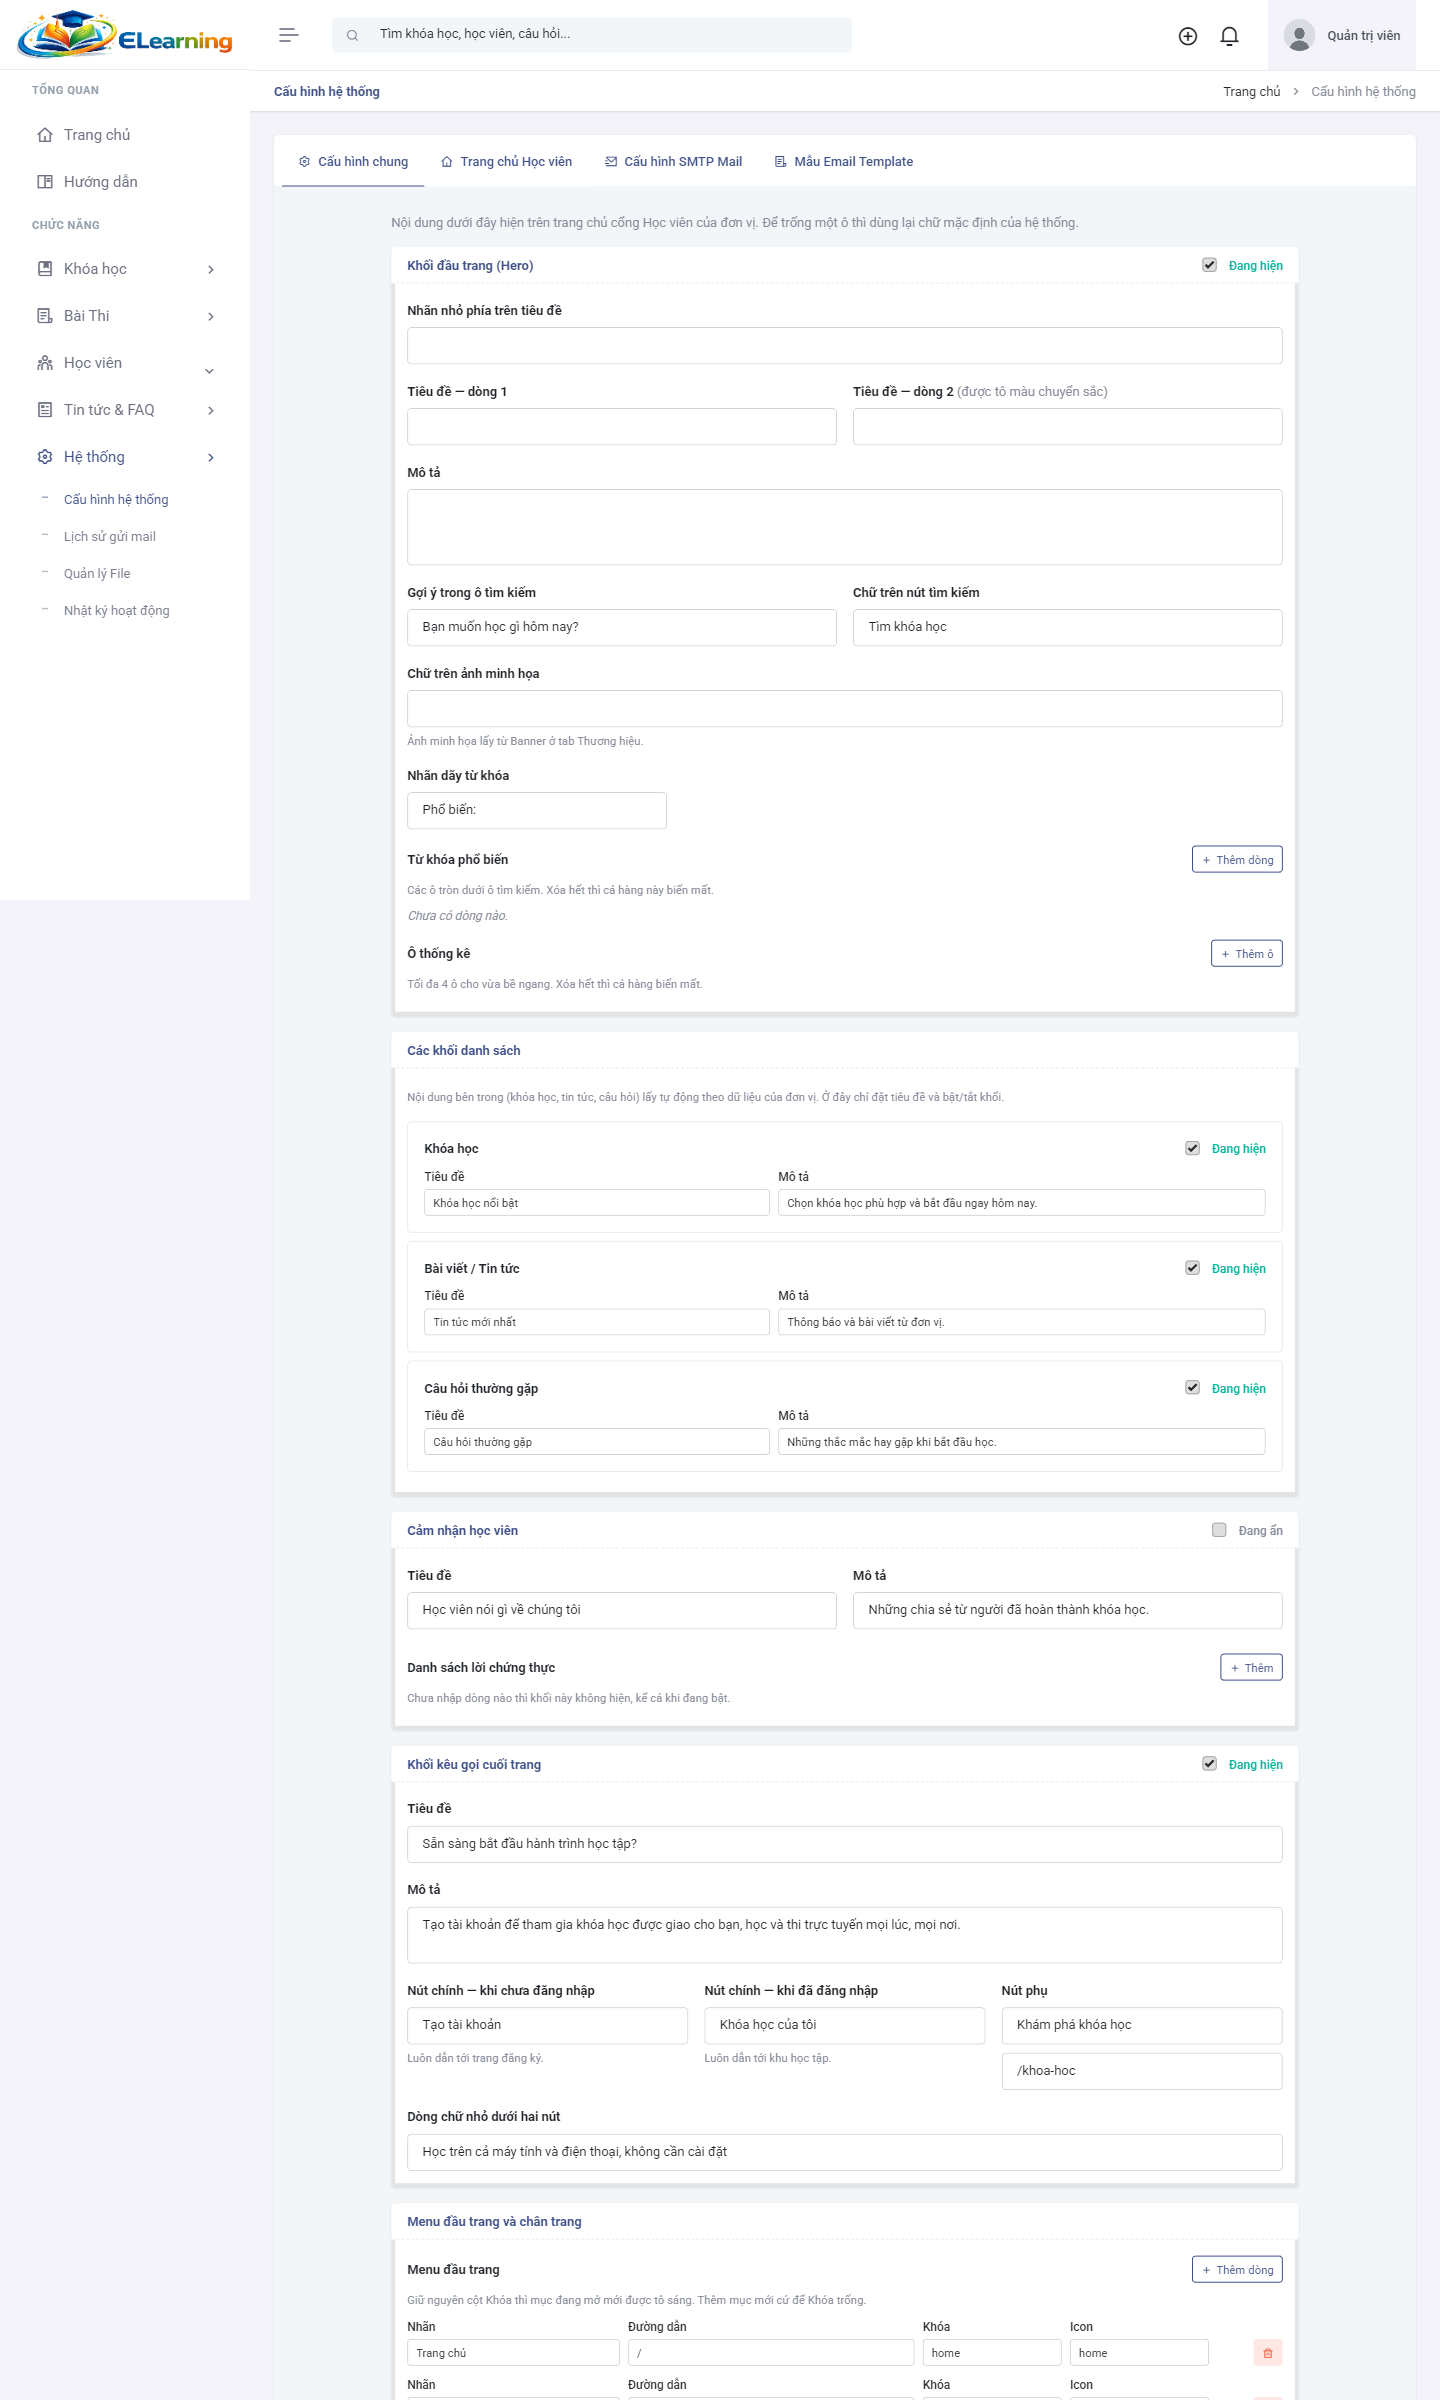The image size is (1440, 2400).
Task: Click the Khóa học sidebar icon
Action: [45, 269]
